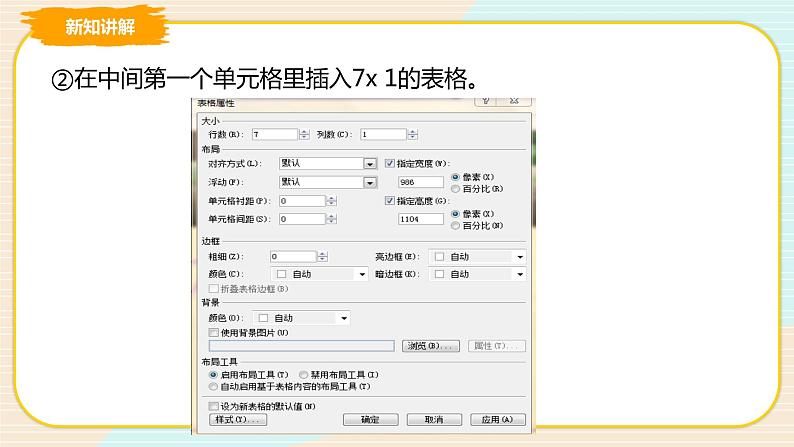Click the cell padding (单元格衬距) field
The image size is (794, 447).
click(302, 201)
